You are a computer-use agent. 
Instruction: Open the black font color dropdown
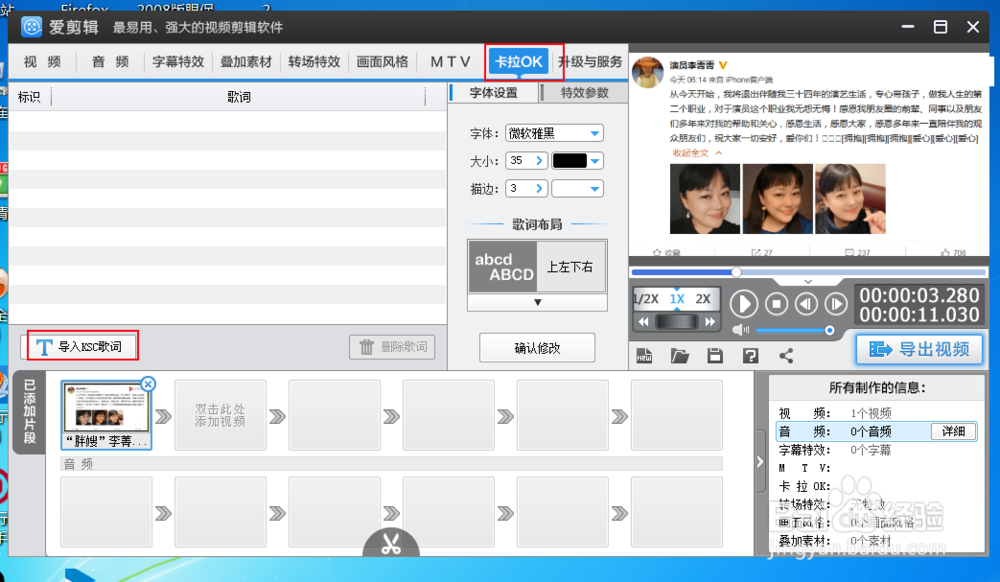(x=595, y=161)
